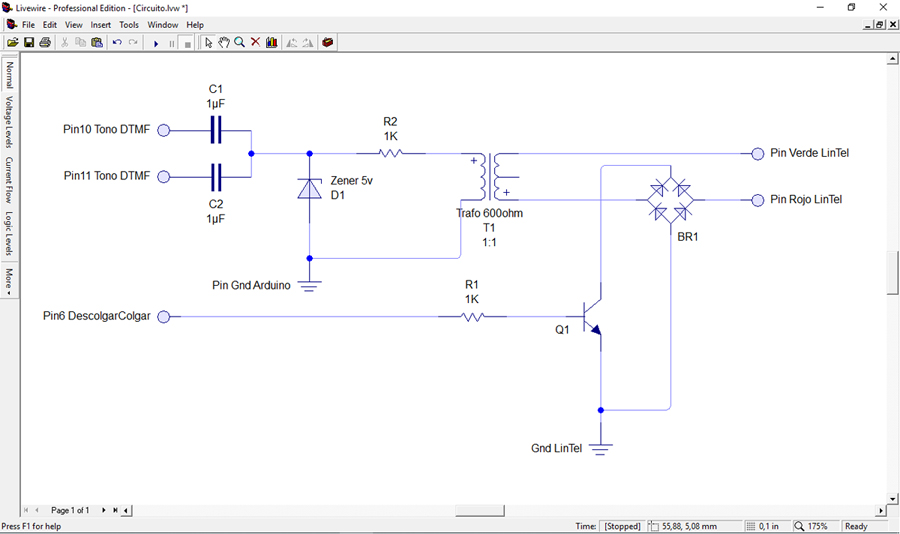Restore the inner document window
This screenshot has width=900, height=534.
(879, 25)
